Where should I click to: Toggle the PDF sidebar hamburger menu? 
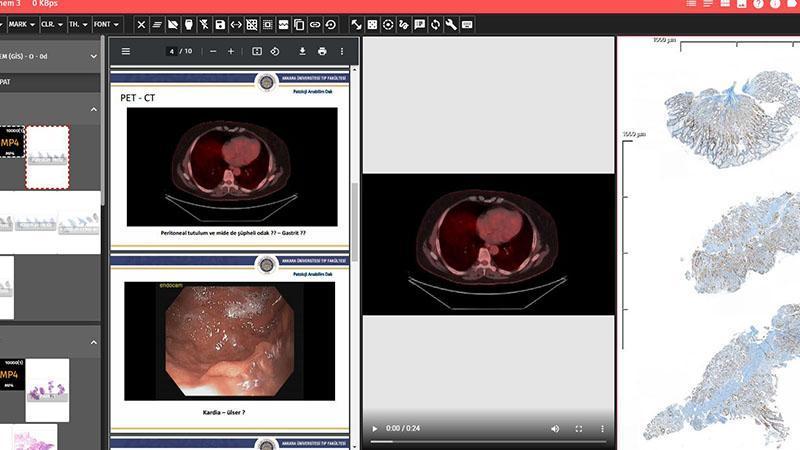pyautogui.click(x=125, y=51)
